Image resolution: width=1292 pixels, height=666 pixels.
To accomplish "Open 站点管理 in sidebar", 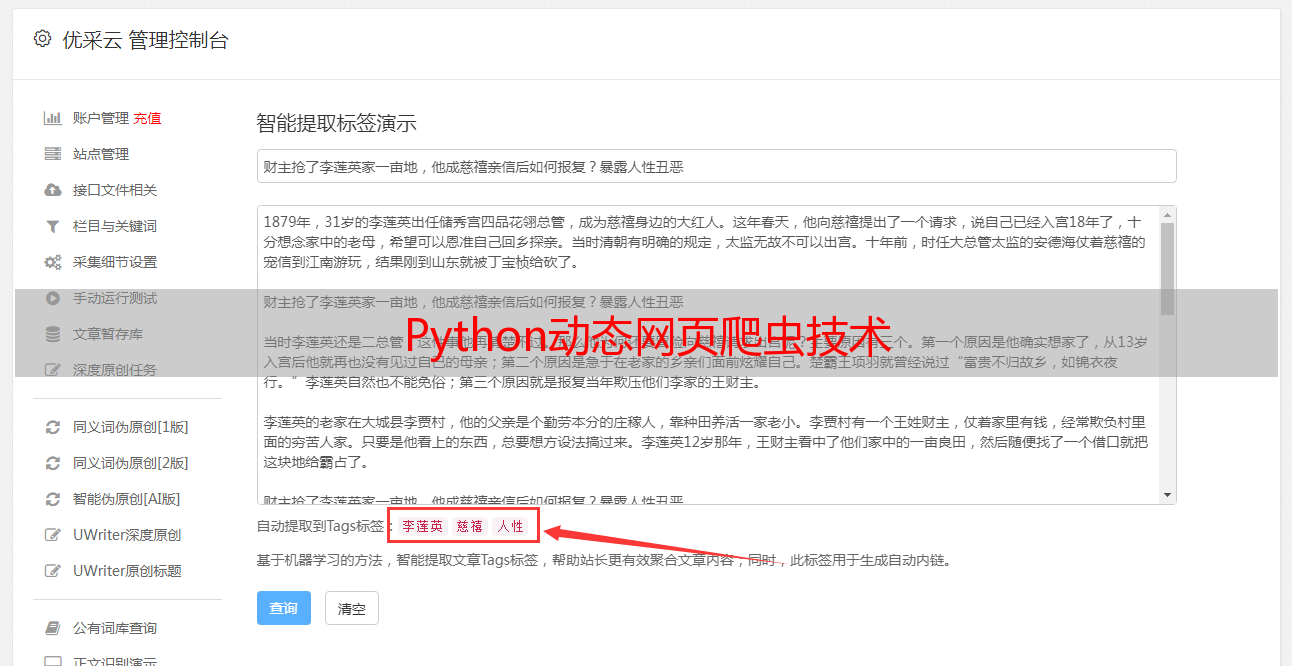I will pyautogui.click(x=101, y=154).
